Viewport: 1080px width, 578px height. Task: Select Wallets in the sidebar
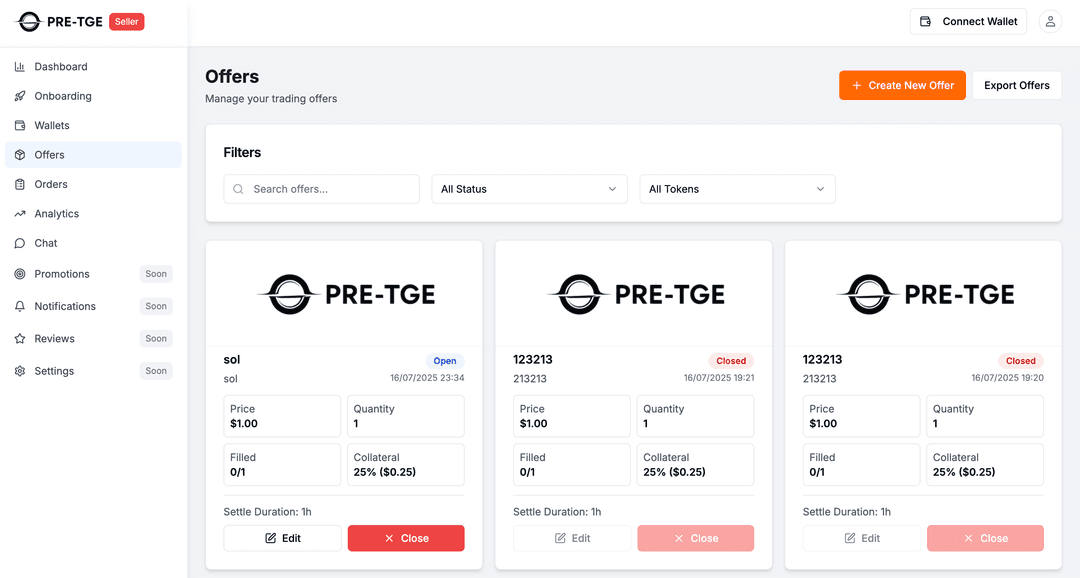[x=52, y=126]
